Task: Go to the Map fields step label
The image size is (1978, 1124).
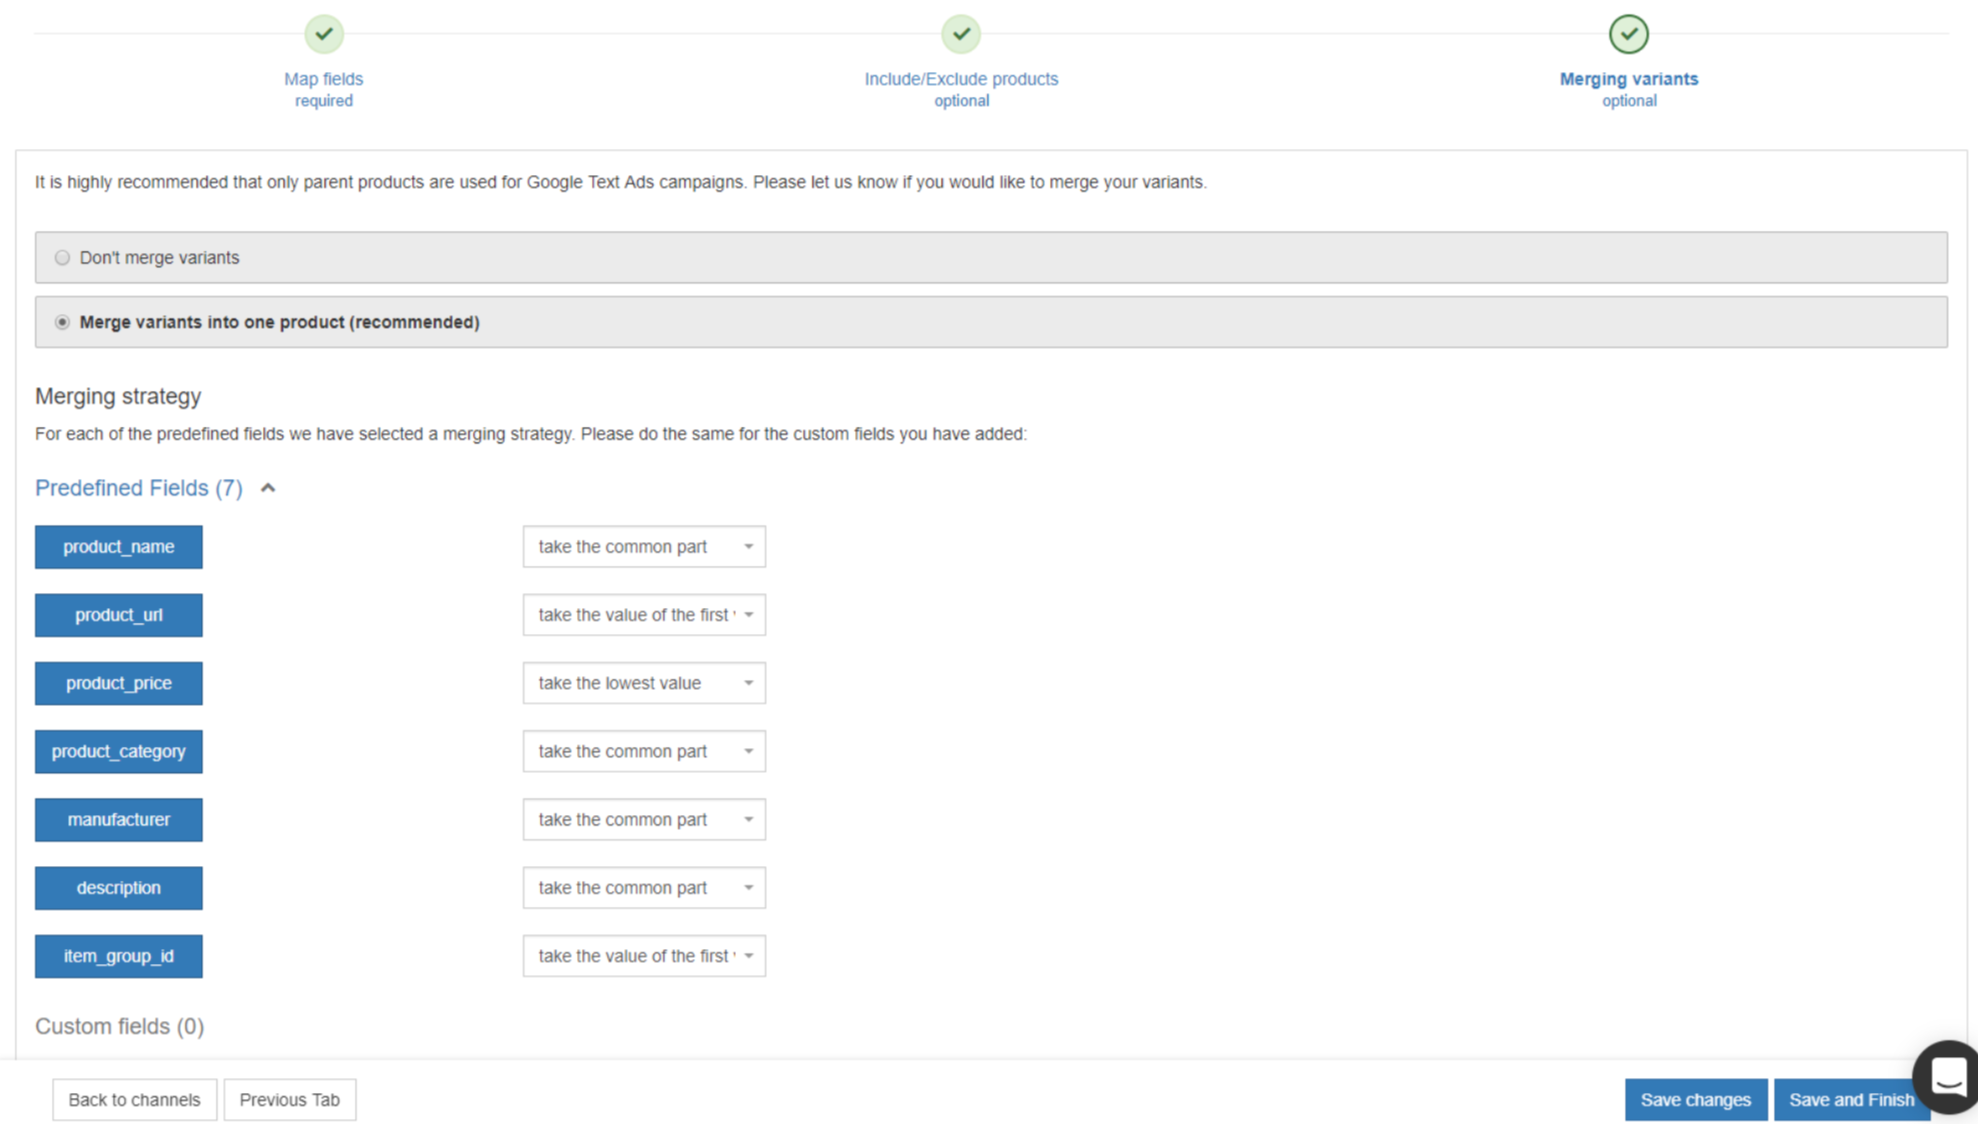Action: coord(323,79)
